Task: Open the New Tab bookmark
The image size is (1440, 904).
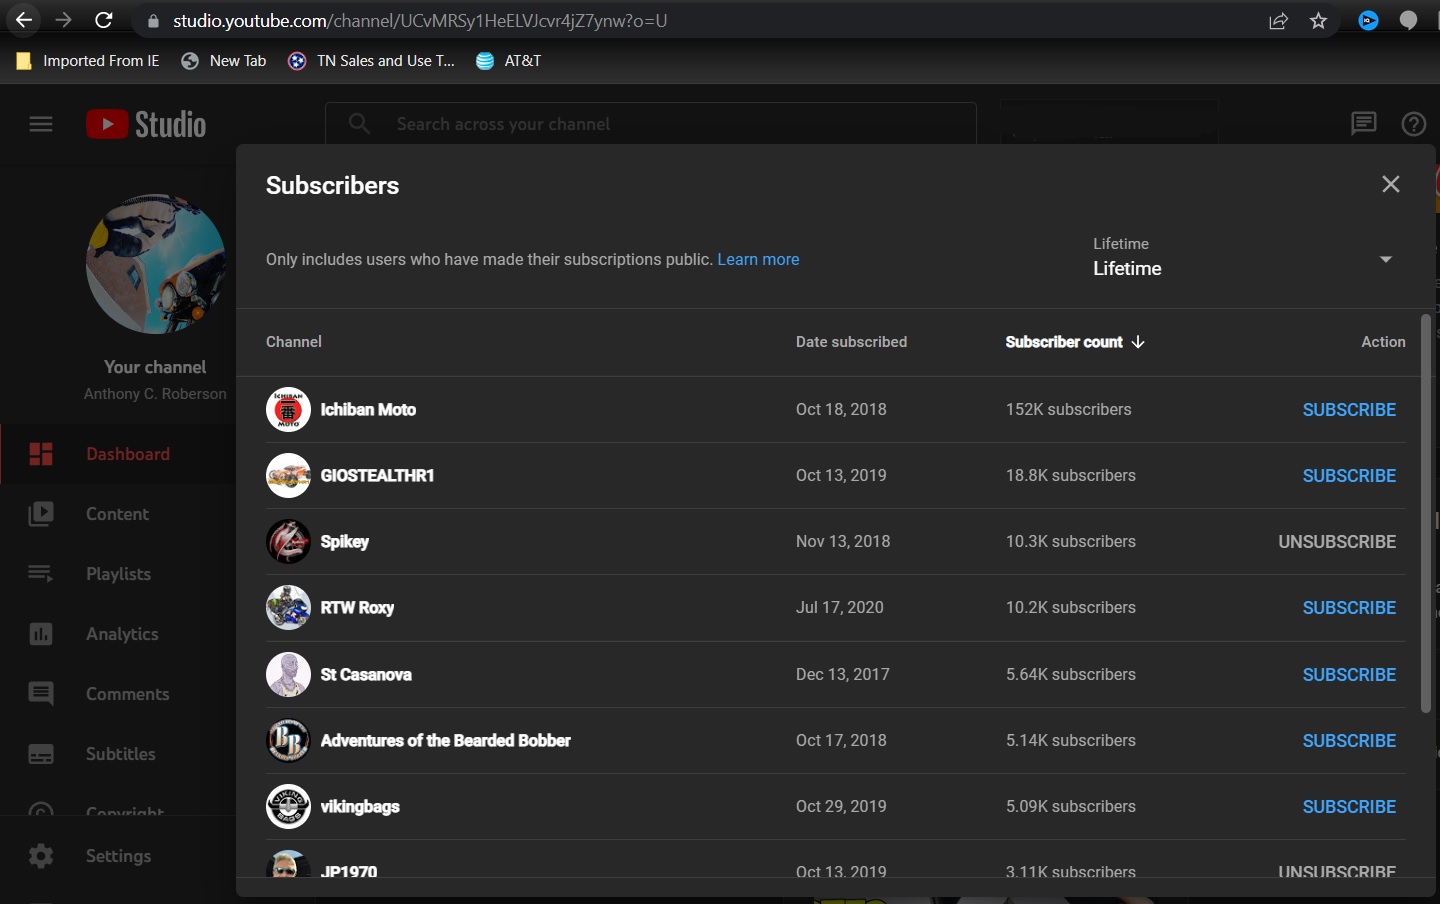Action: 224,61
